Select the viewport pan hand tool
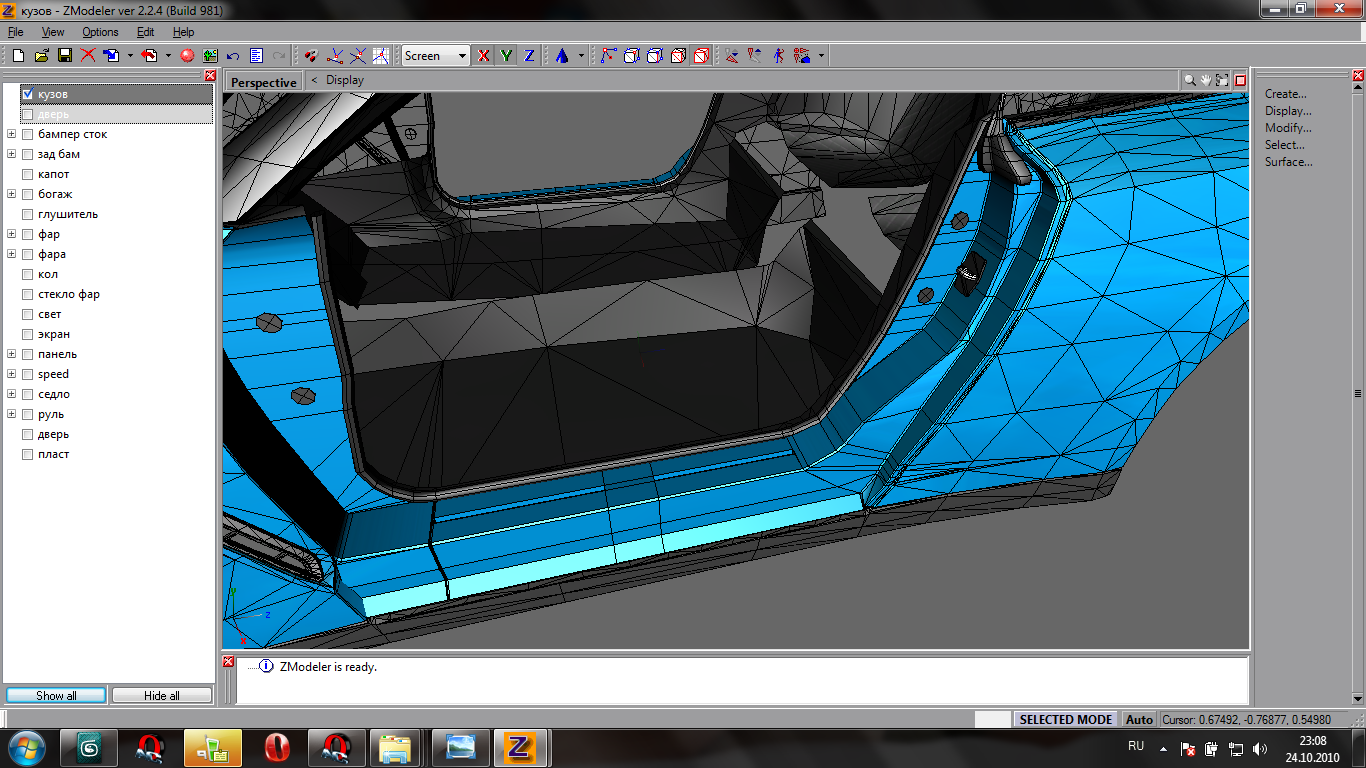The height and width of the screenshot is (768, 1366). tap(1206, 80)
